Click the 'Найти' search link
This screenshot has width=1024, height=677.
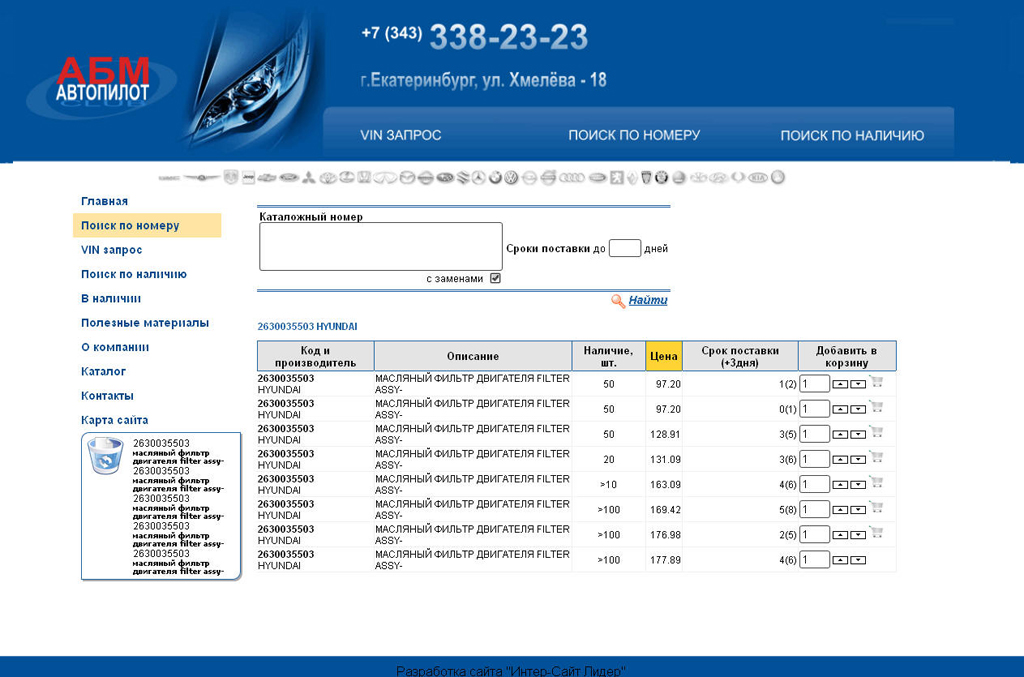point(648,300)
